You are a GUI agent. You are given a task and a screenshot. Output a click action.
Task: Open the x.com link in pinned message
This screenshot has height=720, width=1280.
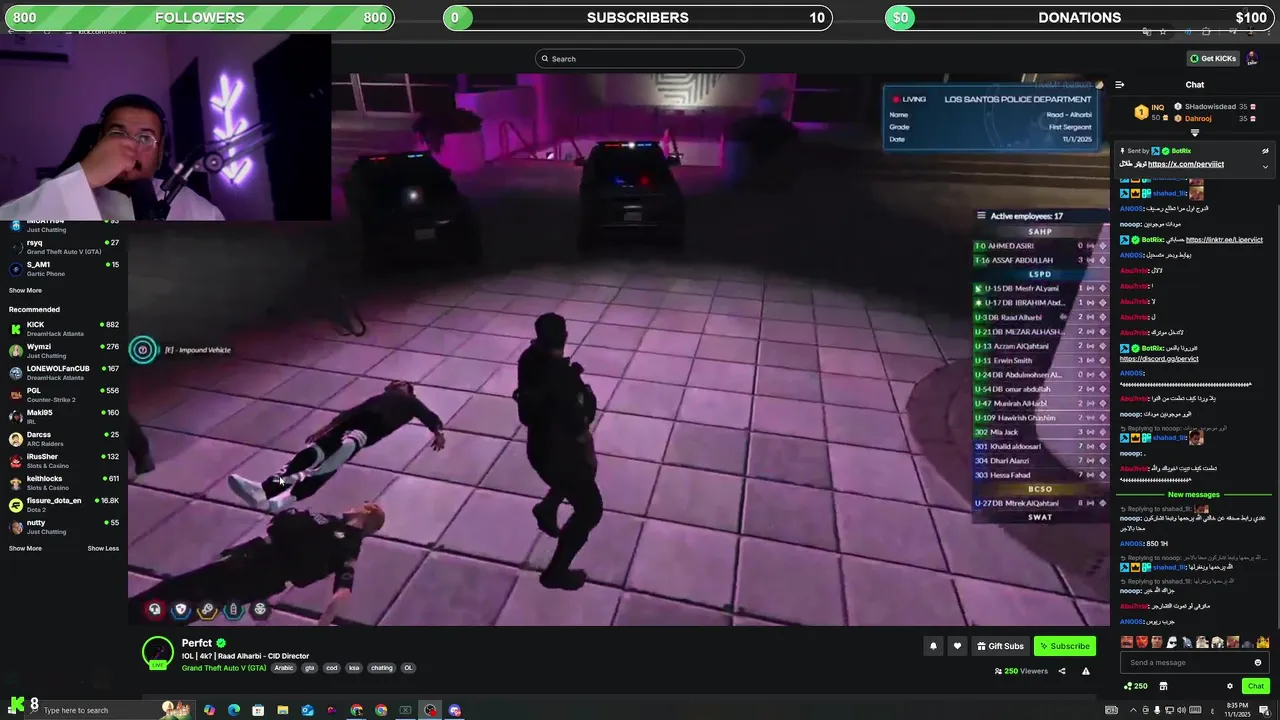[1186, 164]
